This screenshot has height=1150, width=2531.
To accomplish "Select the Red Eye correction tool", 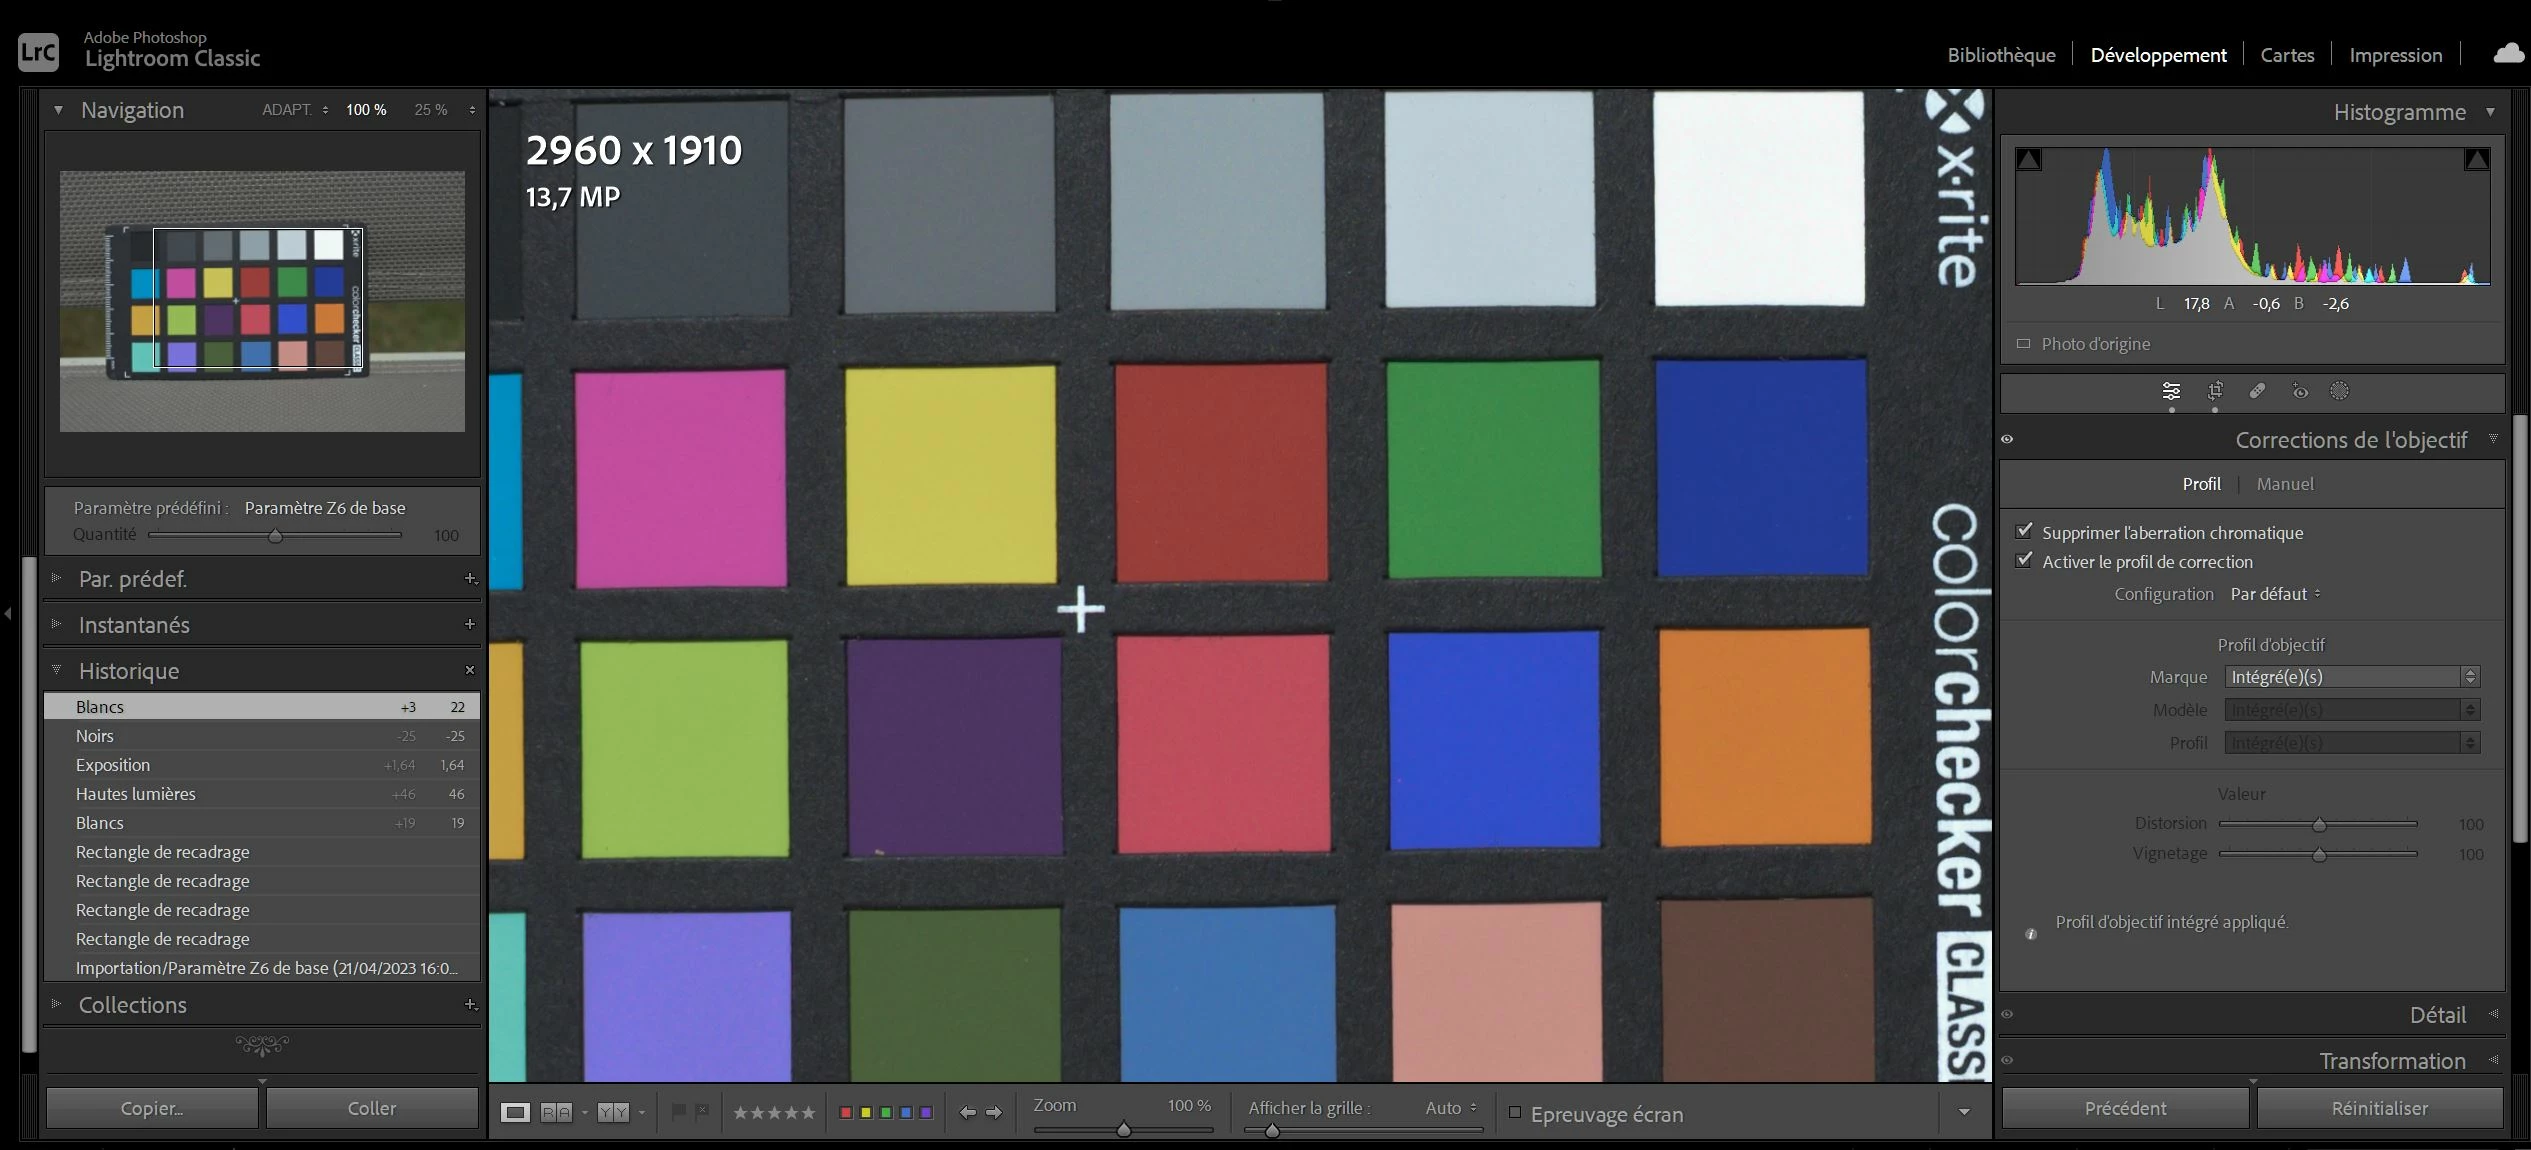I will [x=2300, y=391].
